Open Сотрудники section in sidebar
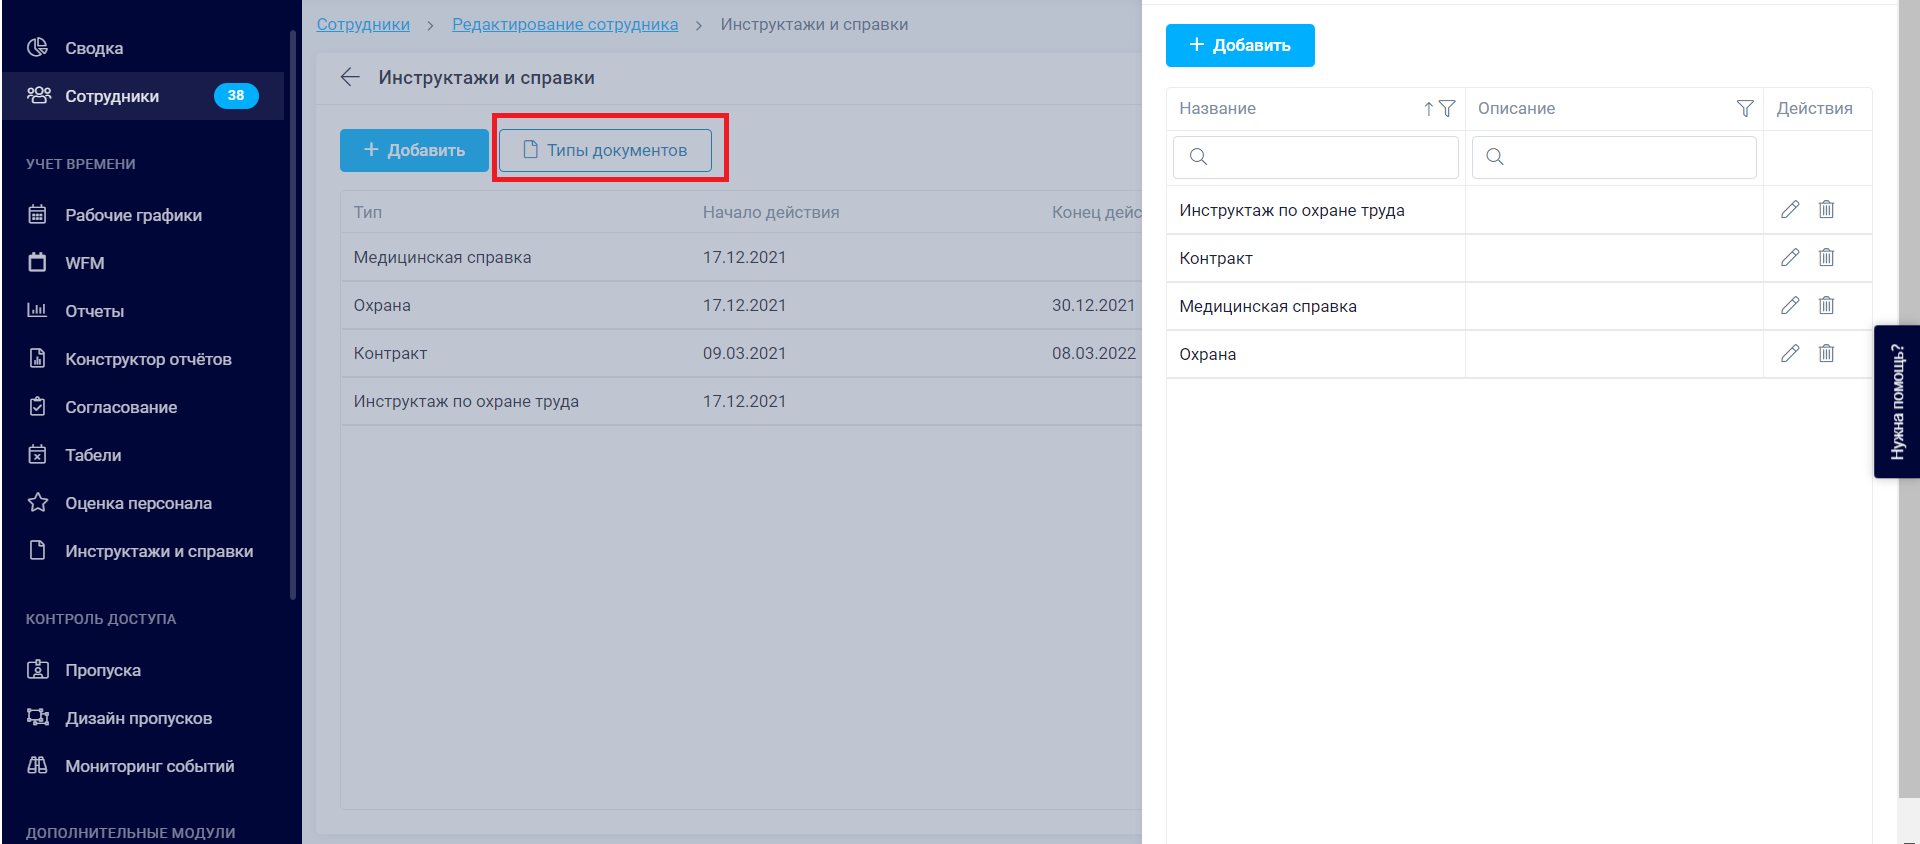Viewport: 1920px width, 844px height. point(143,96)
